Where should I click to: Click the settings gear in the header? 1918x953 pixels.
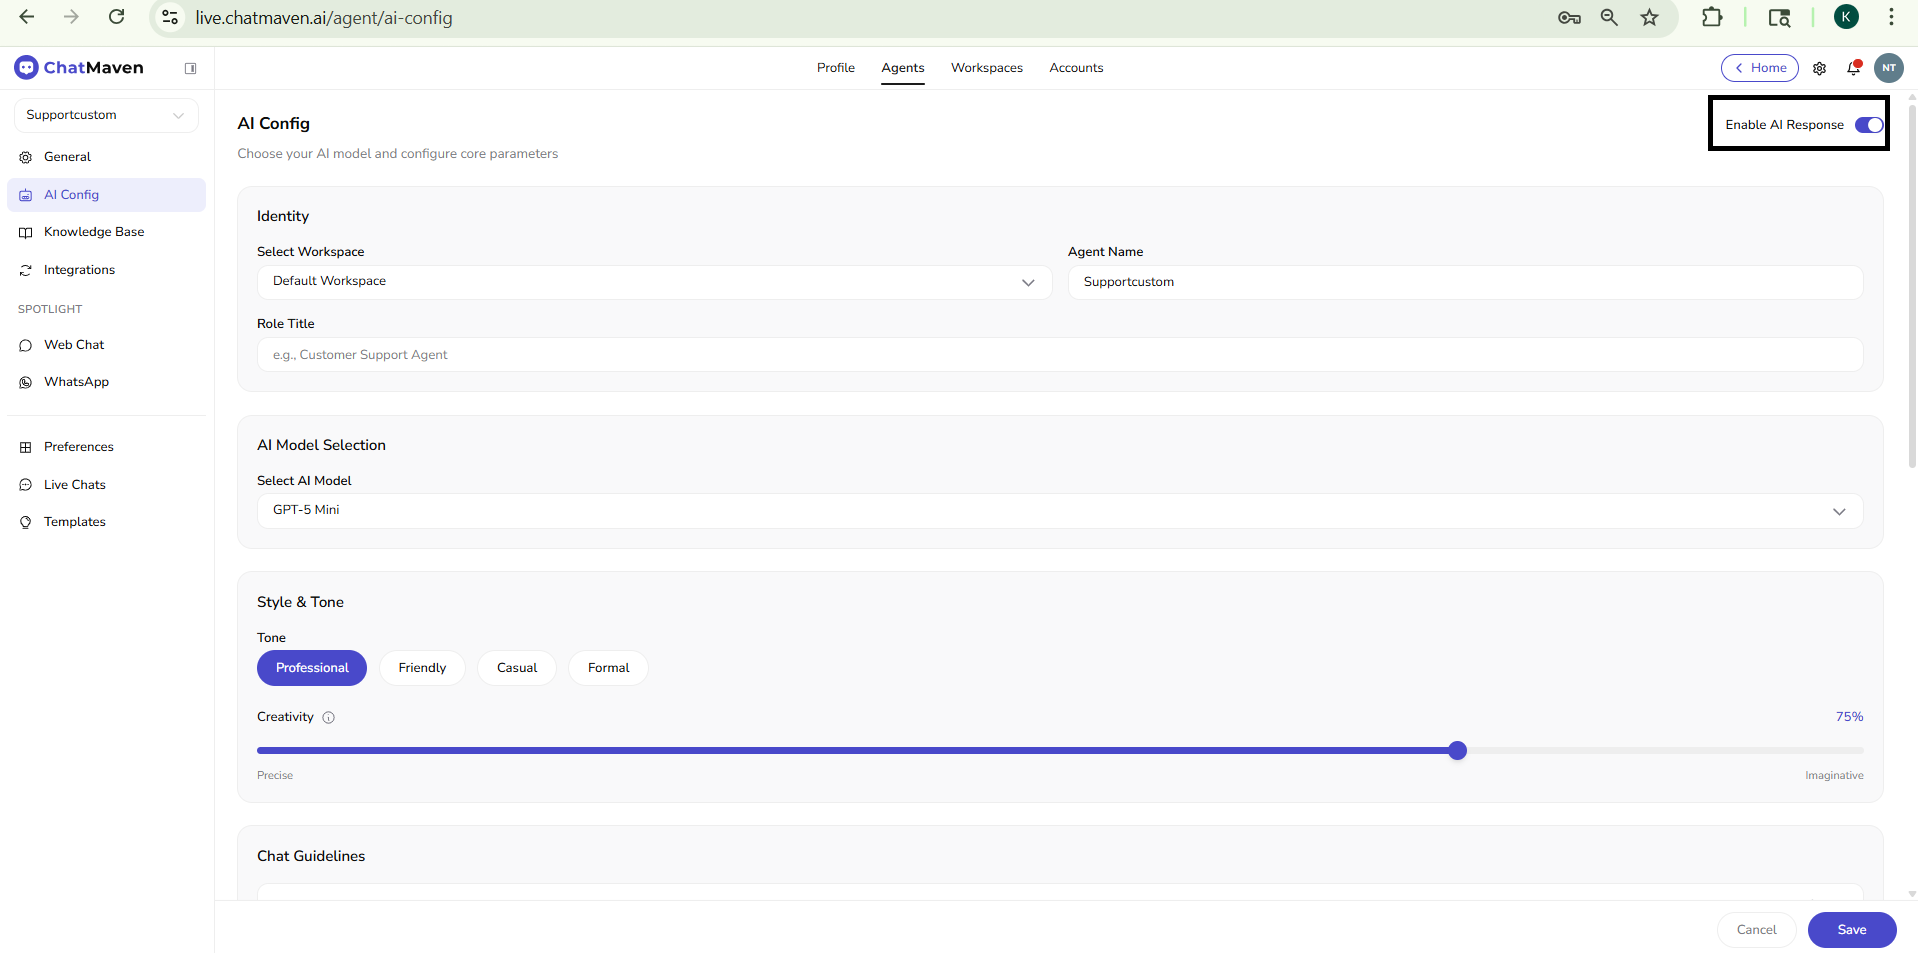[x=1821, y=68]
